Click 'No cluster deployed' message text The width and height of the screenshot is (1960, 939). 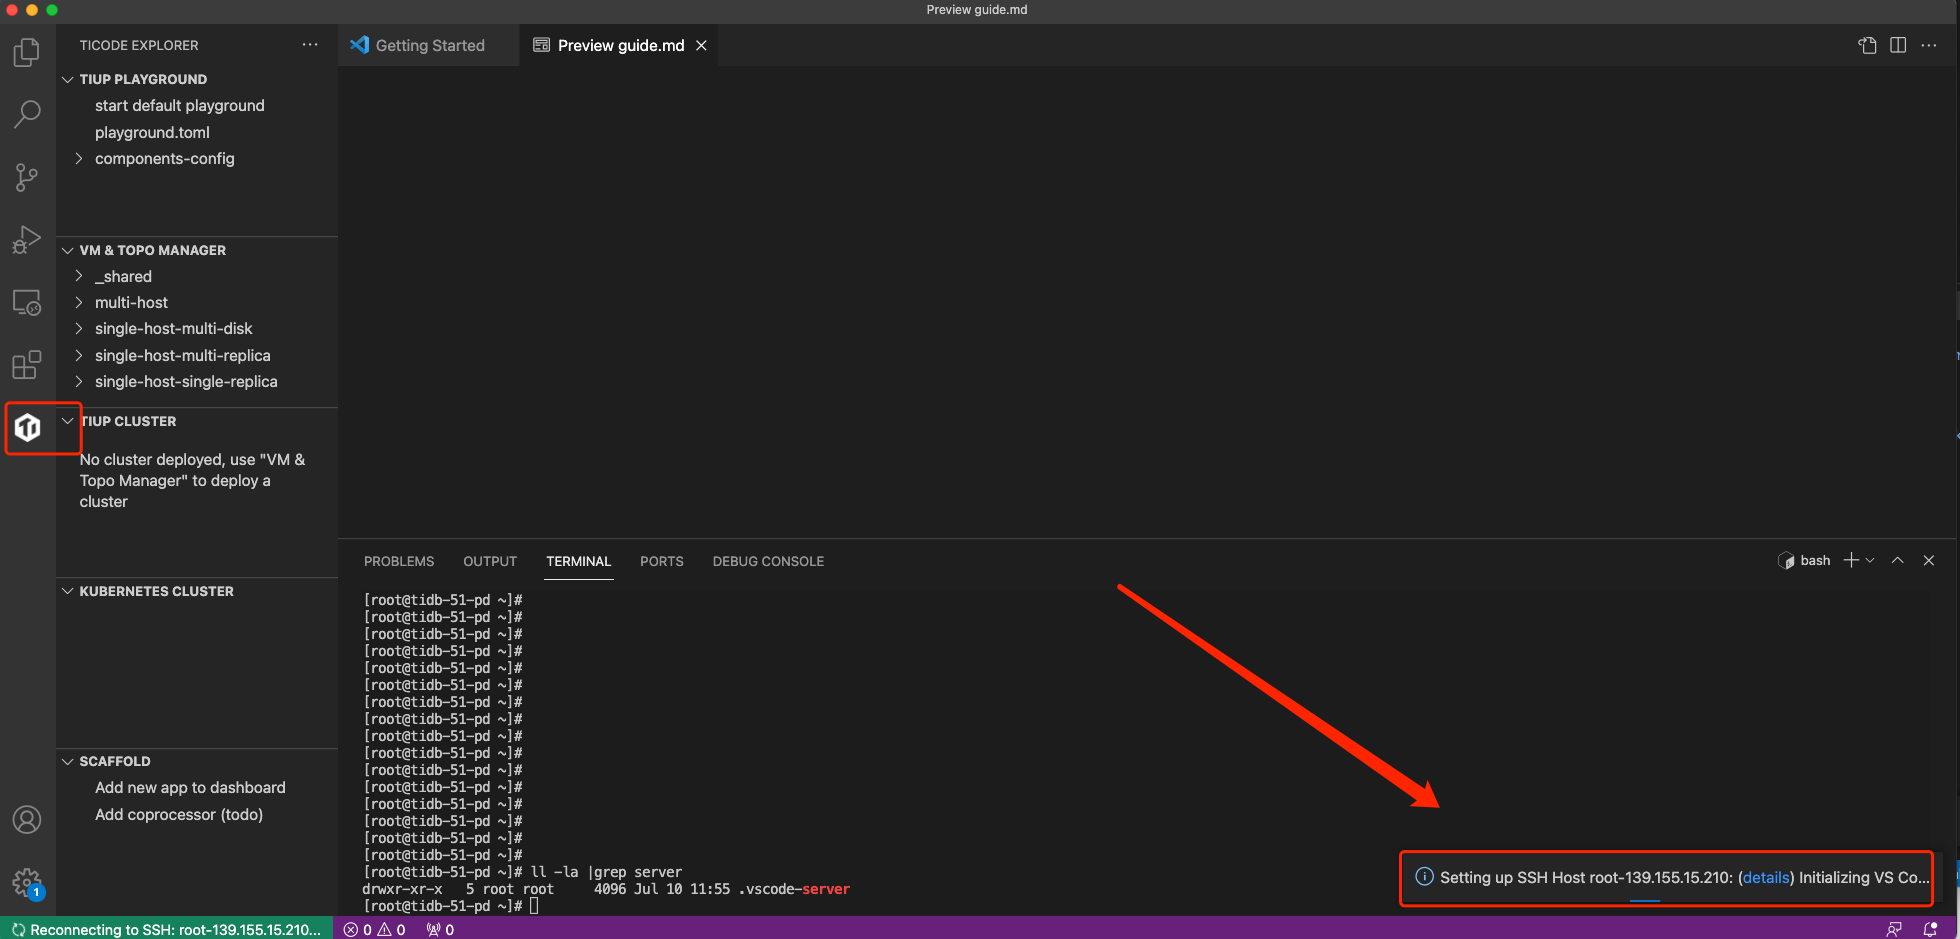click(x=193, y=481)
